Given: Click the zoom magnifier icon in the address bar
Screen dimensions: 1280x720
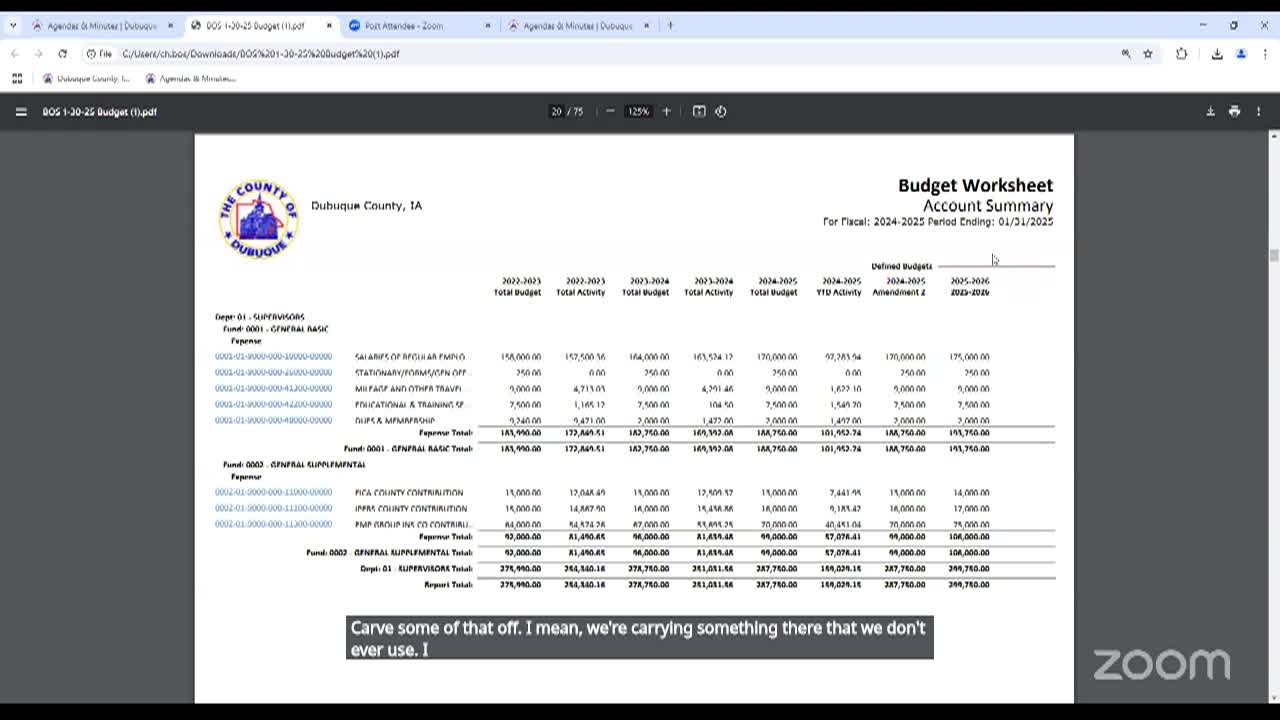Looking at the screenshot, I should coord(1126,54).
